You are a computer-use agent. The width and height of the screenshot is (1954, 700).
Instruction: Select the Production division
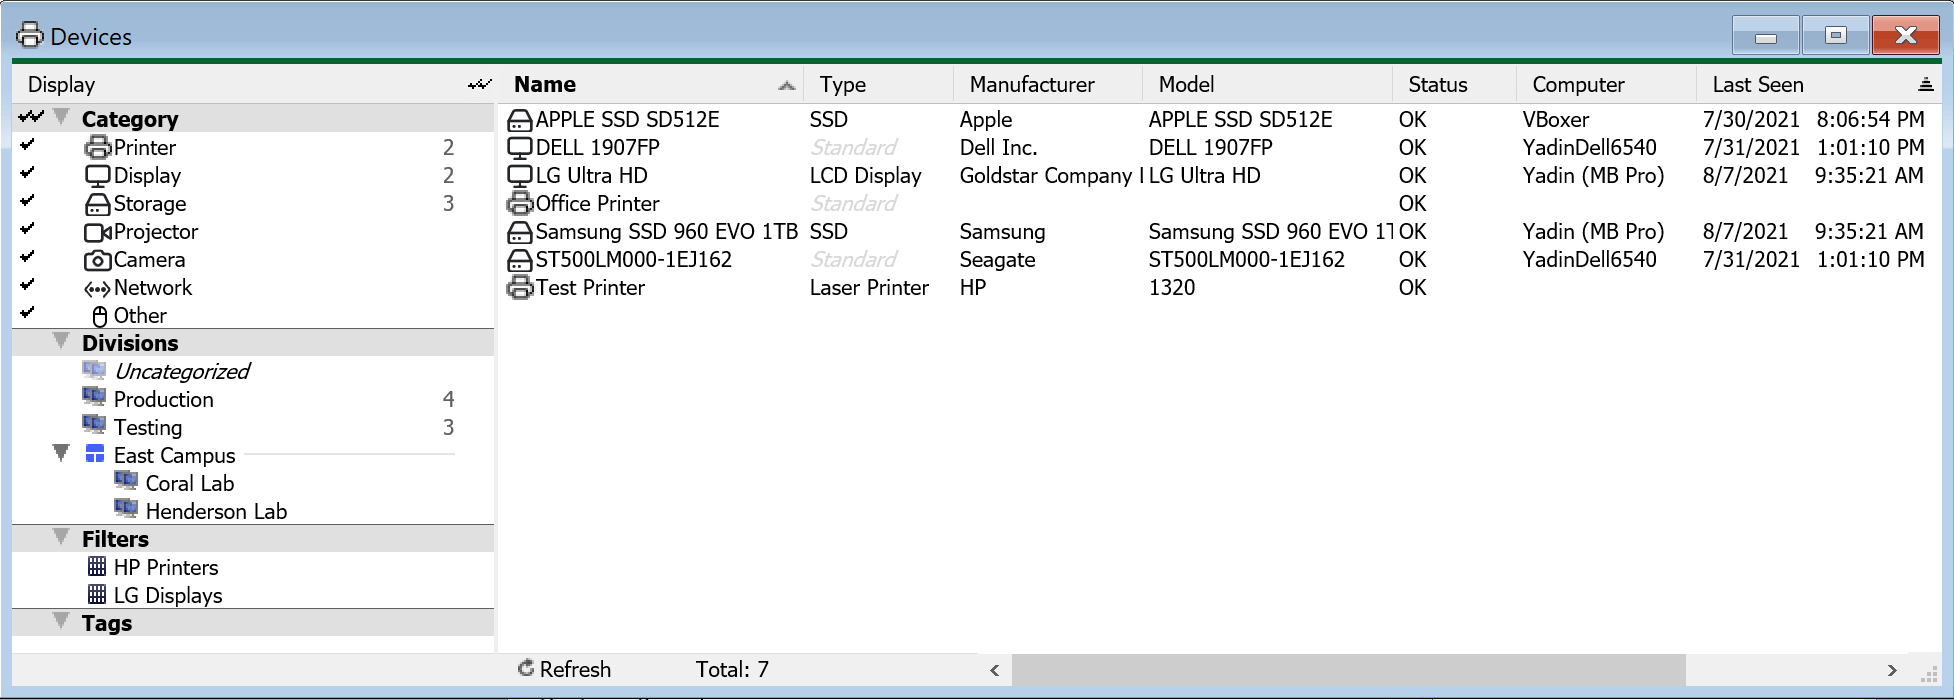pos(163,399)
